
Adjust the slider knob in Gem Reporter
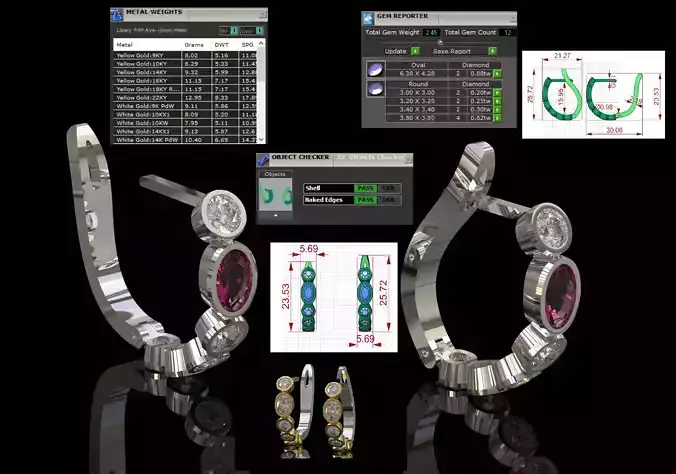(x=440, y=42)
